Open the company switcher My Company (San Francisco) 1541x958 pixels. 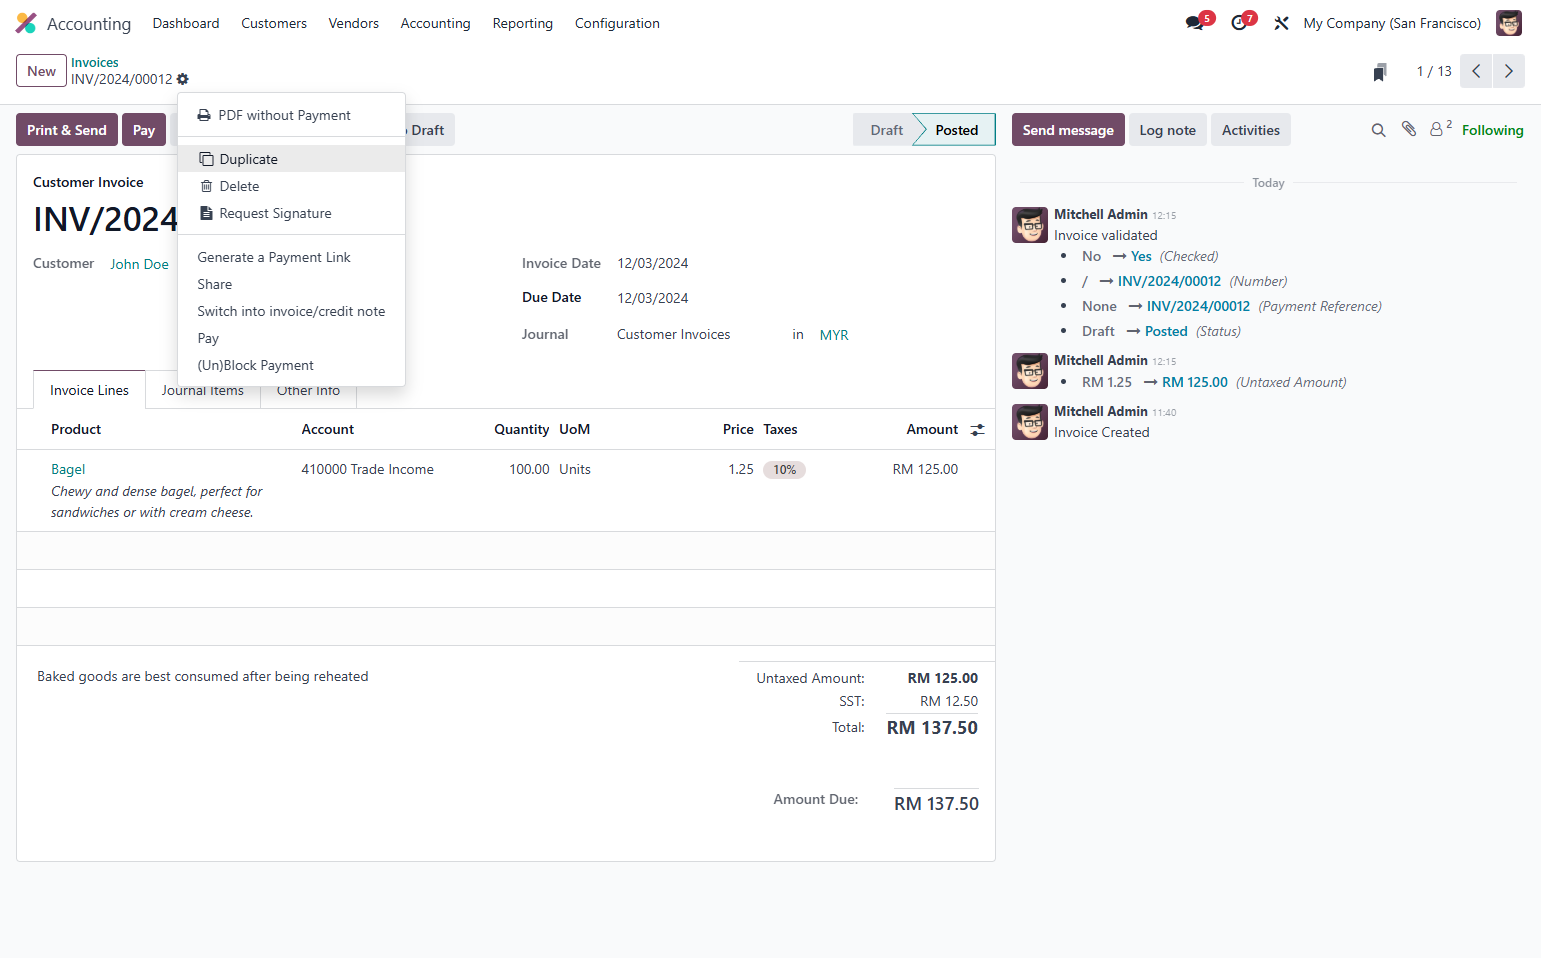click(1392, 23)
